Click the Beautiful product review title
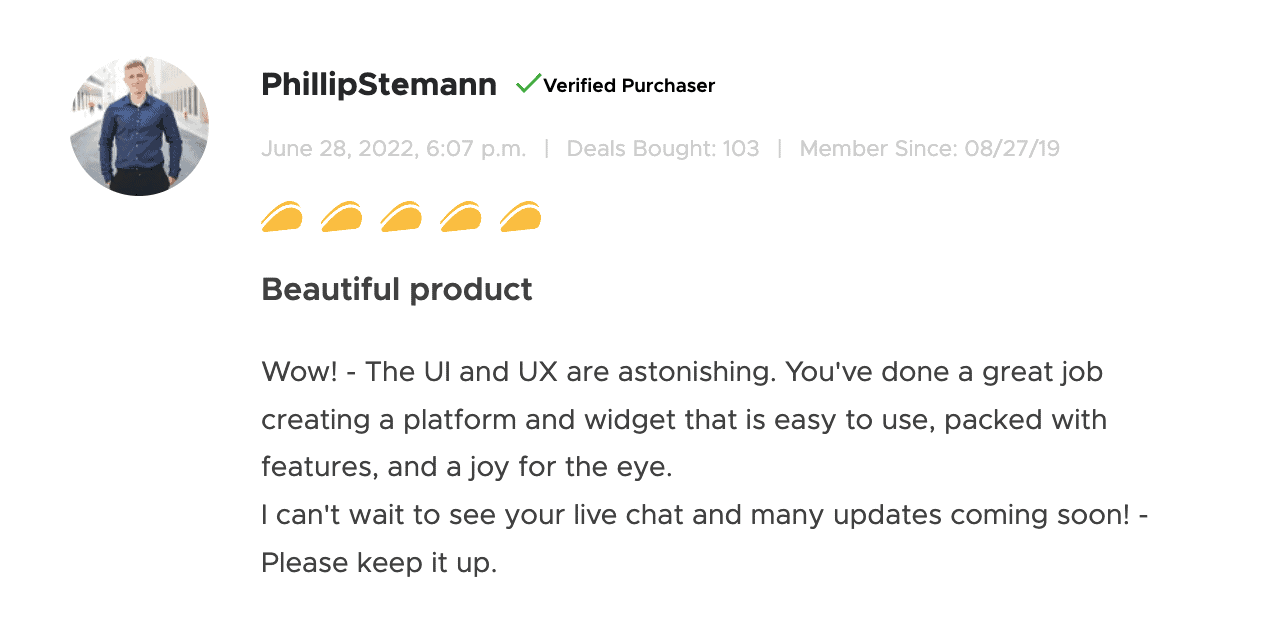The image size is (1278, 618). click(397, 290)
